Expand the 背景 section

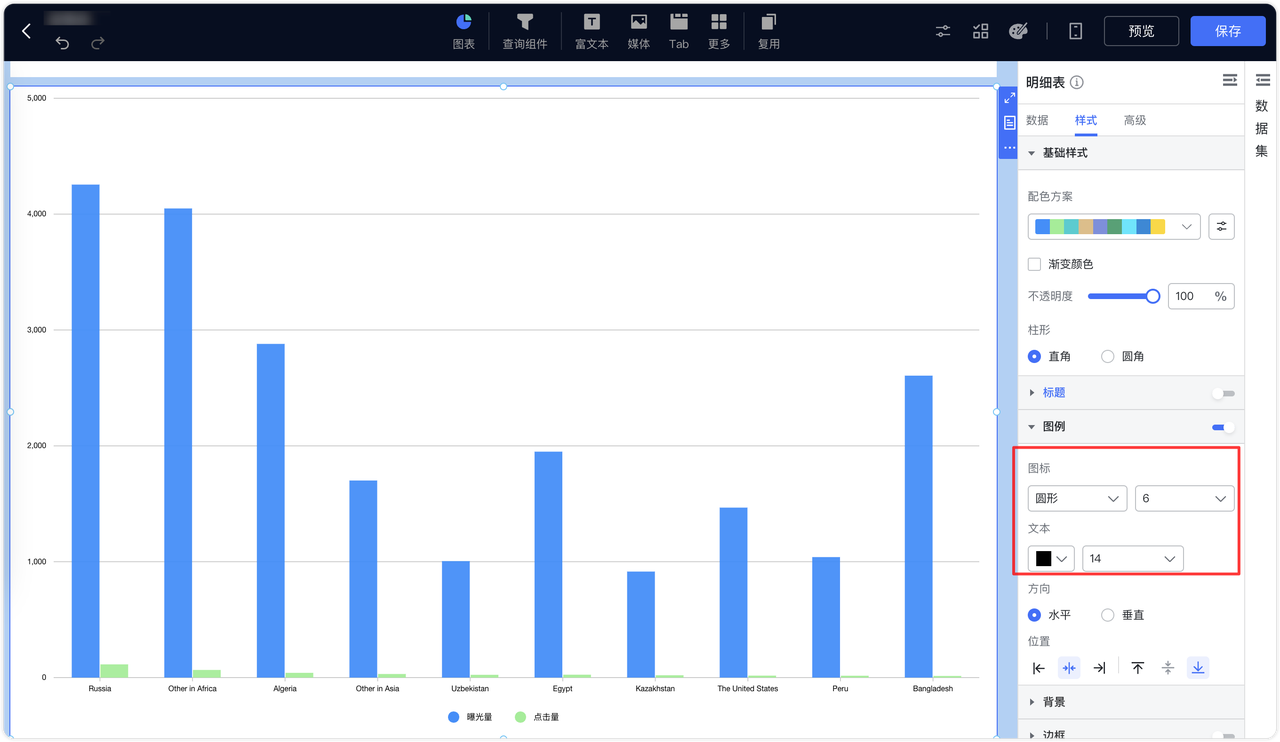click(1131, 702)
